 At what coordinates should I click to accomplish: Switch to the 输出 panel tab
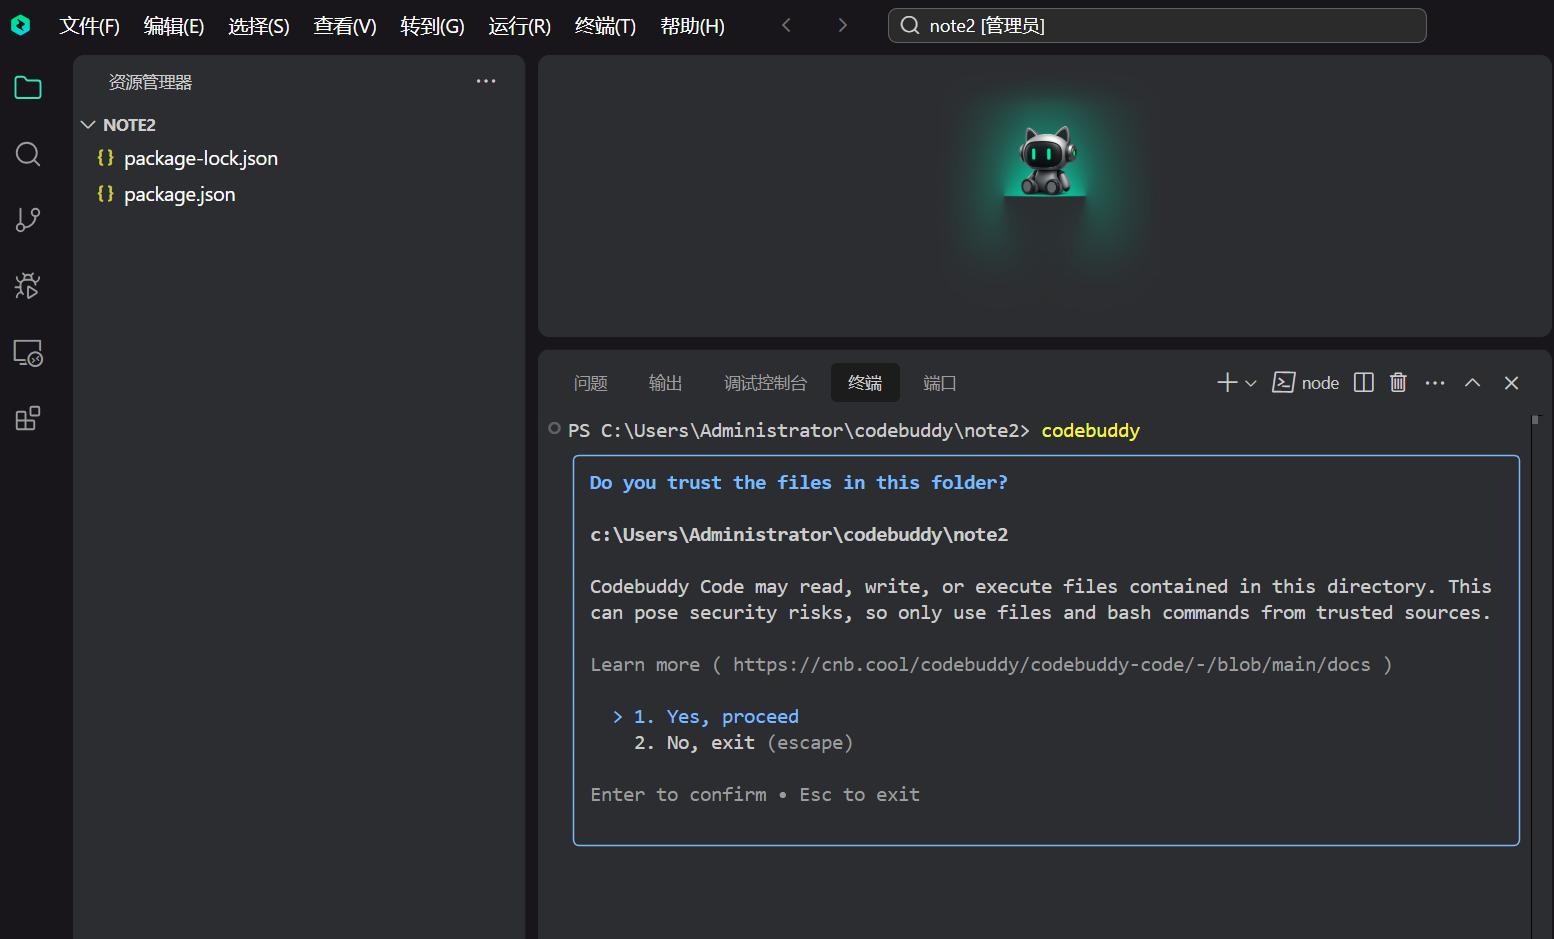tap(666, 383)
